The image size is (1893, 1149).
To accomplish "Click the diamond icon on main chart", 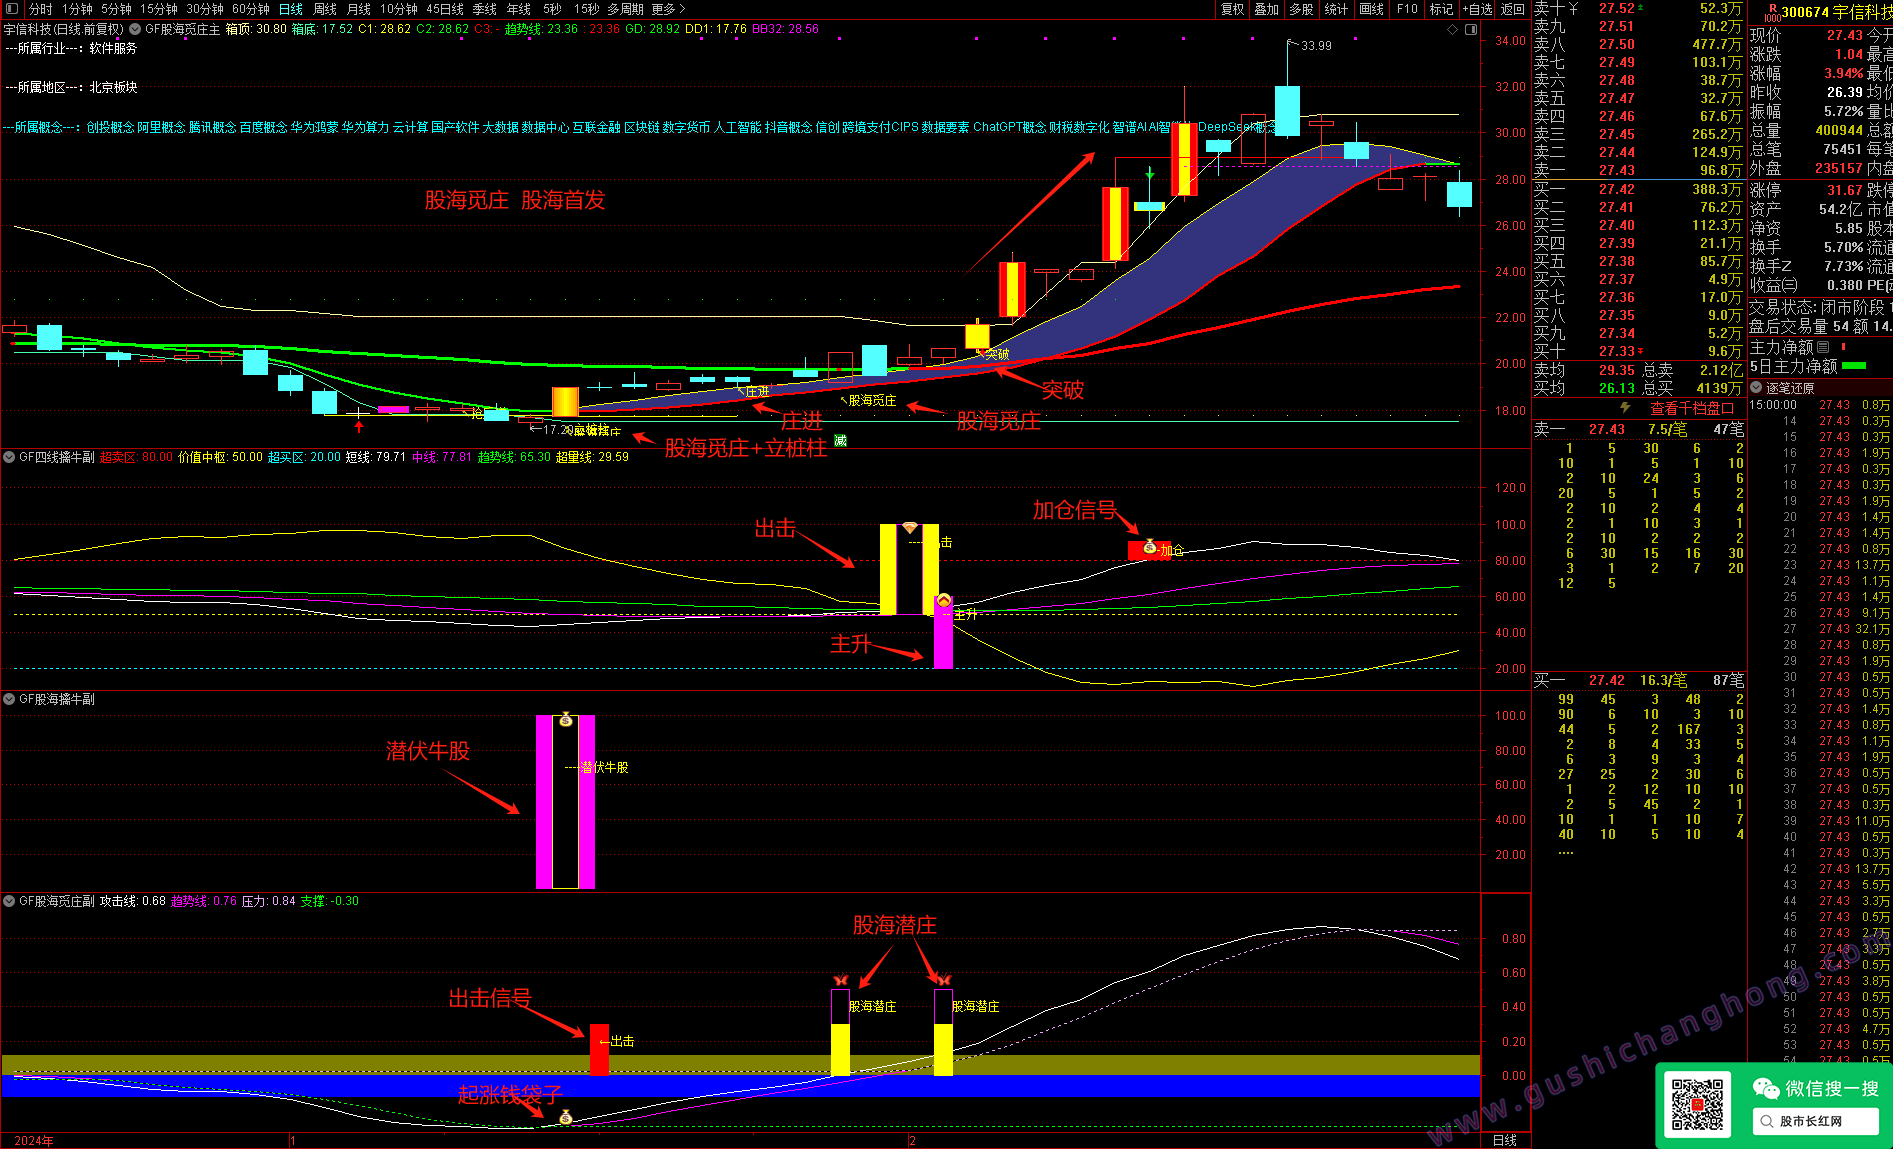I will pos(1453,29).
